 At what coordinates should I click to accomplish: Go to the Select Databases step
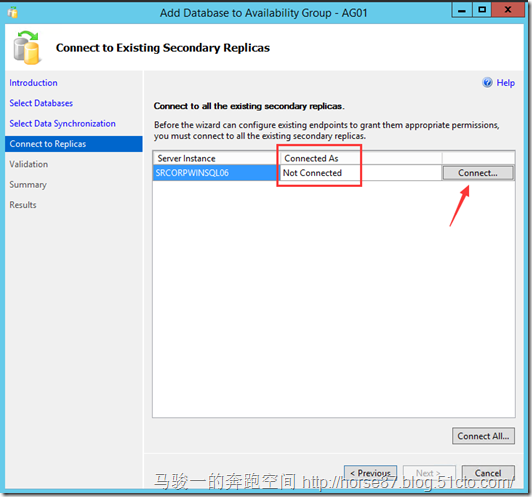coord(41,103)
